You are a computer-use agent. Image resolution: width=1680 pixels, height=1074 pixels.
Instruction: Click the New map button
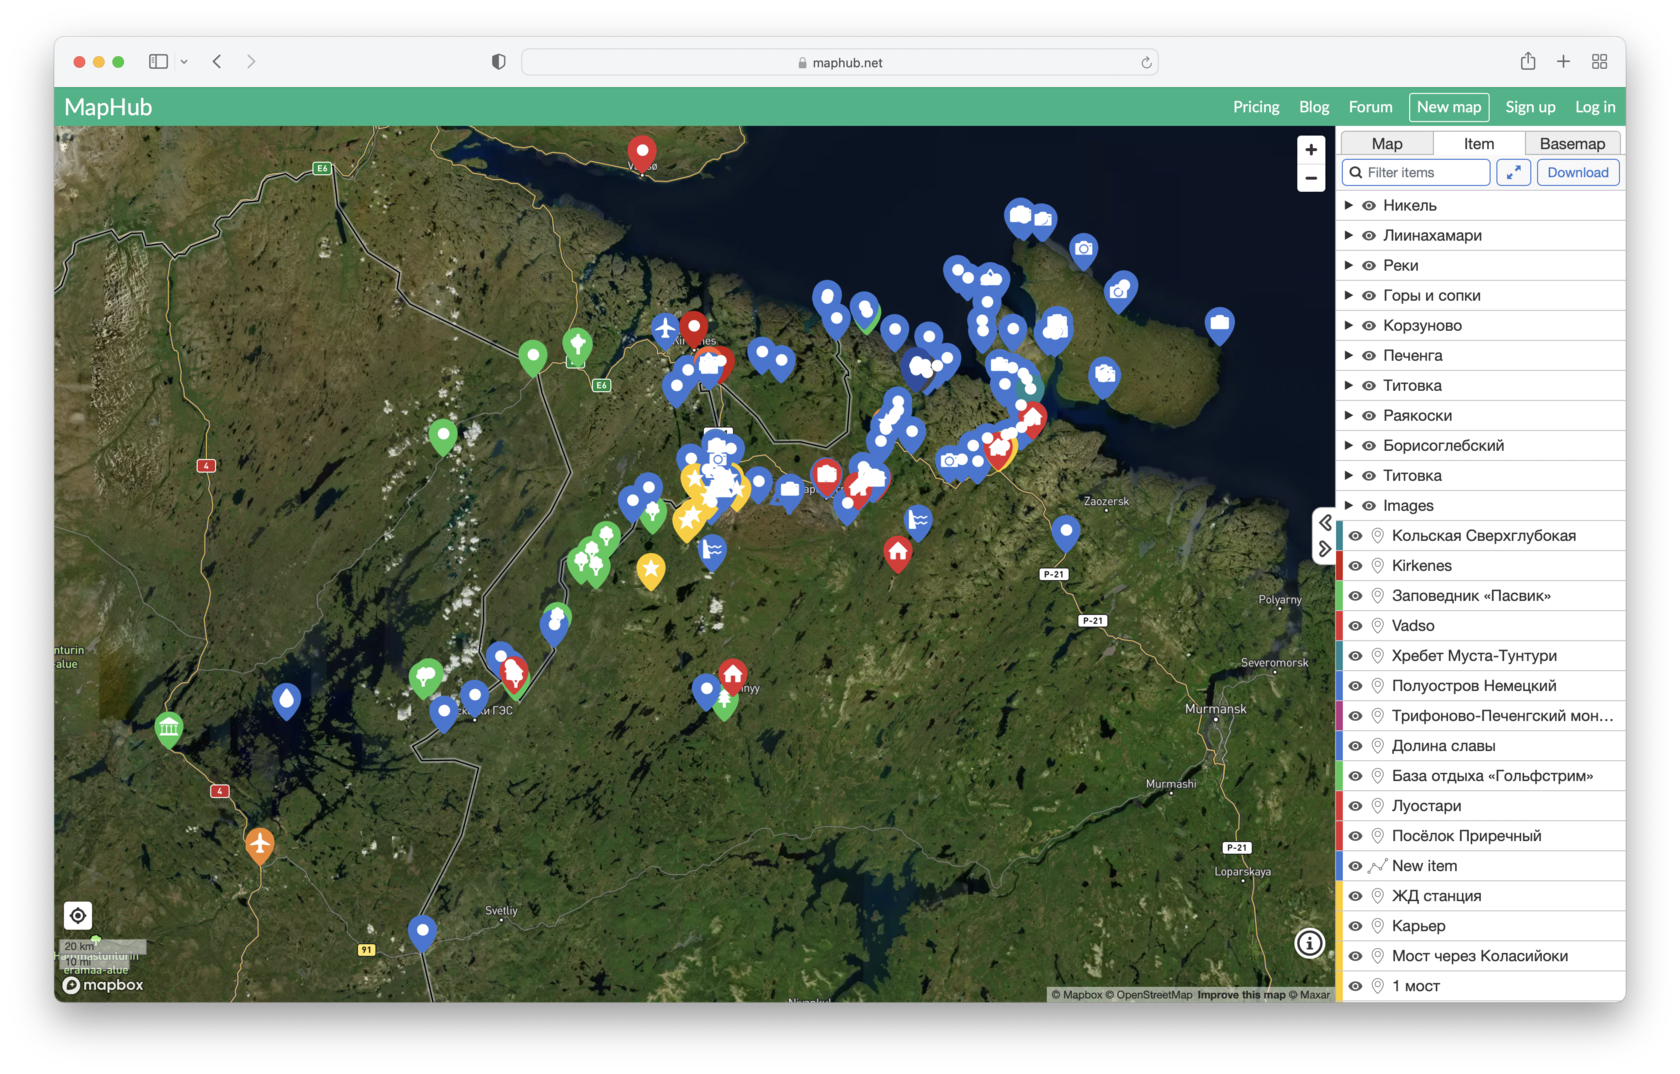(1448, 107)
